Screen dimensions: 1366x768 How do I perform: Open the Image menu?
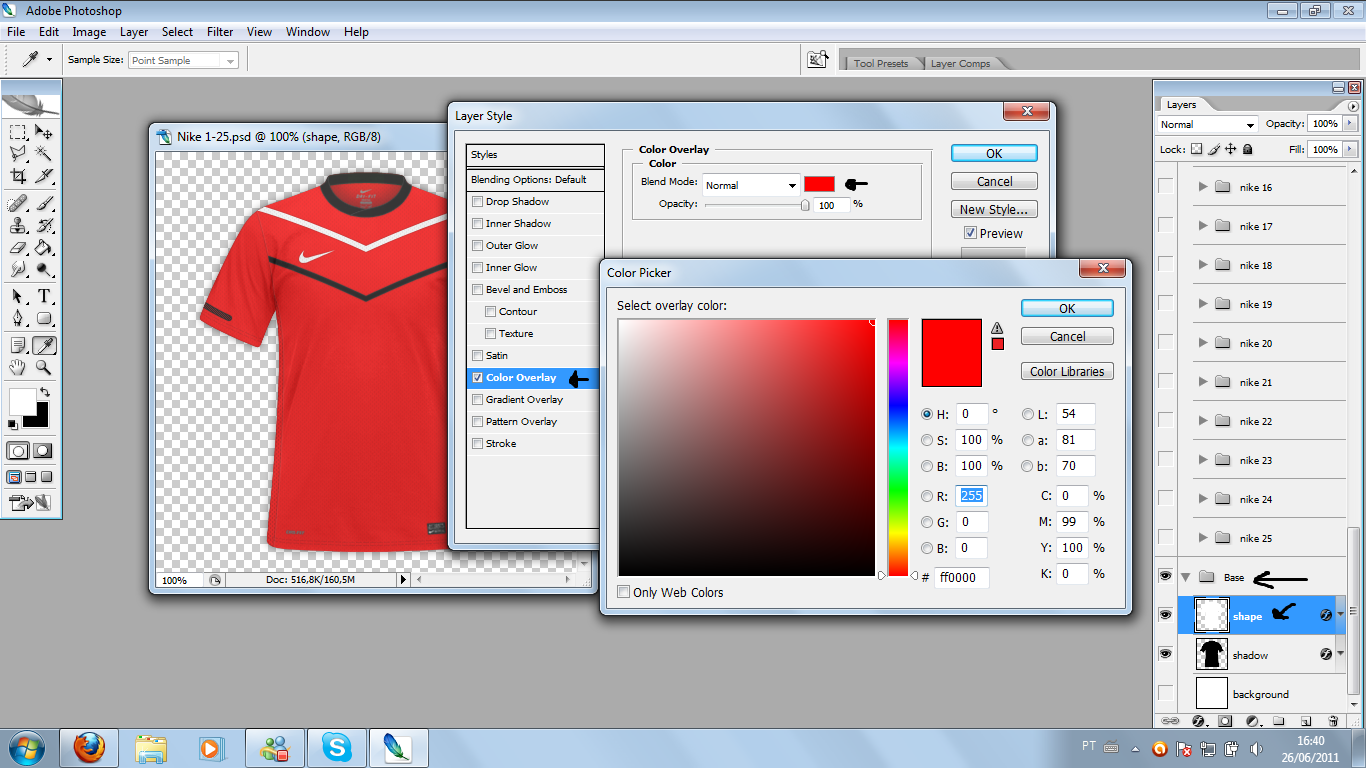click(89, 32)
